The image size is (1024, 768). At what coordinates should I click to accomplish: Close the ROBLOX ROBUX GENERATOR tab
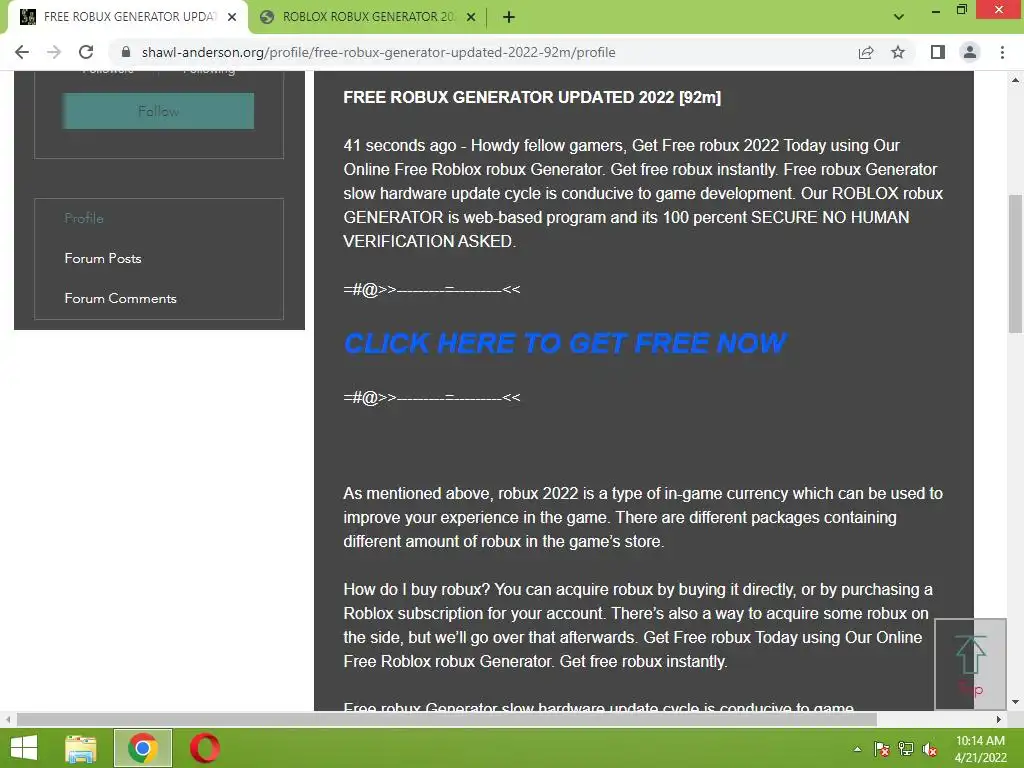tap(471, 17)
